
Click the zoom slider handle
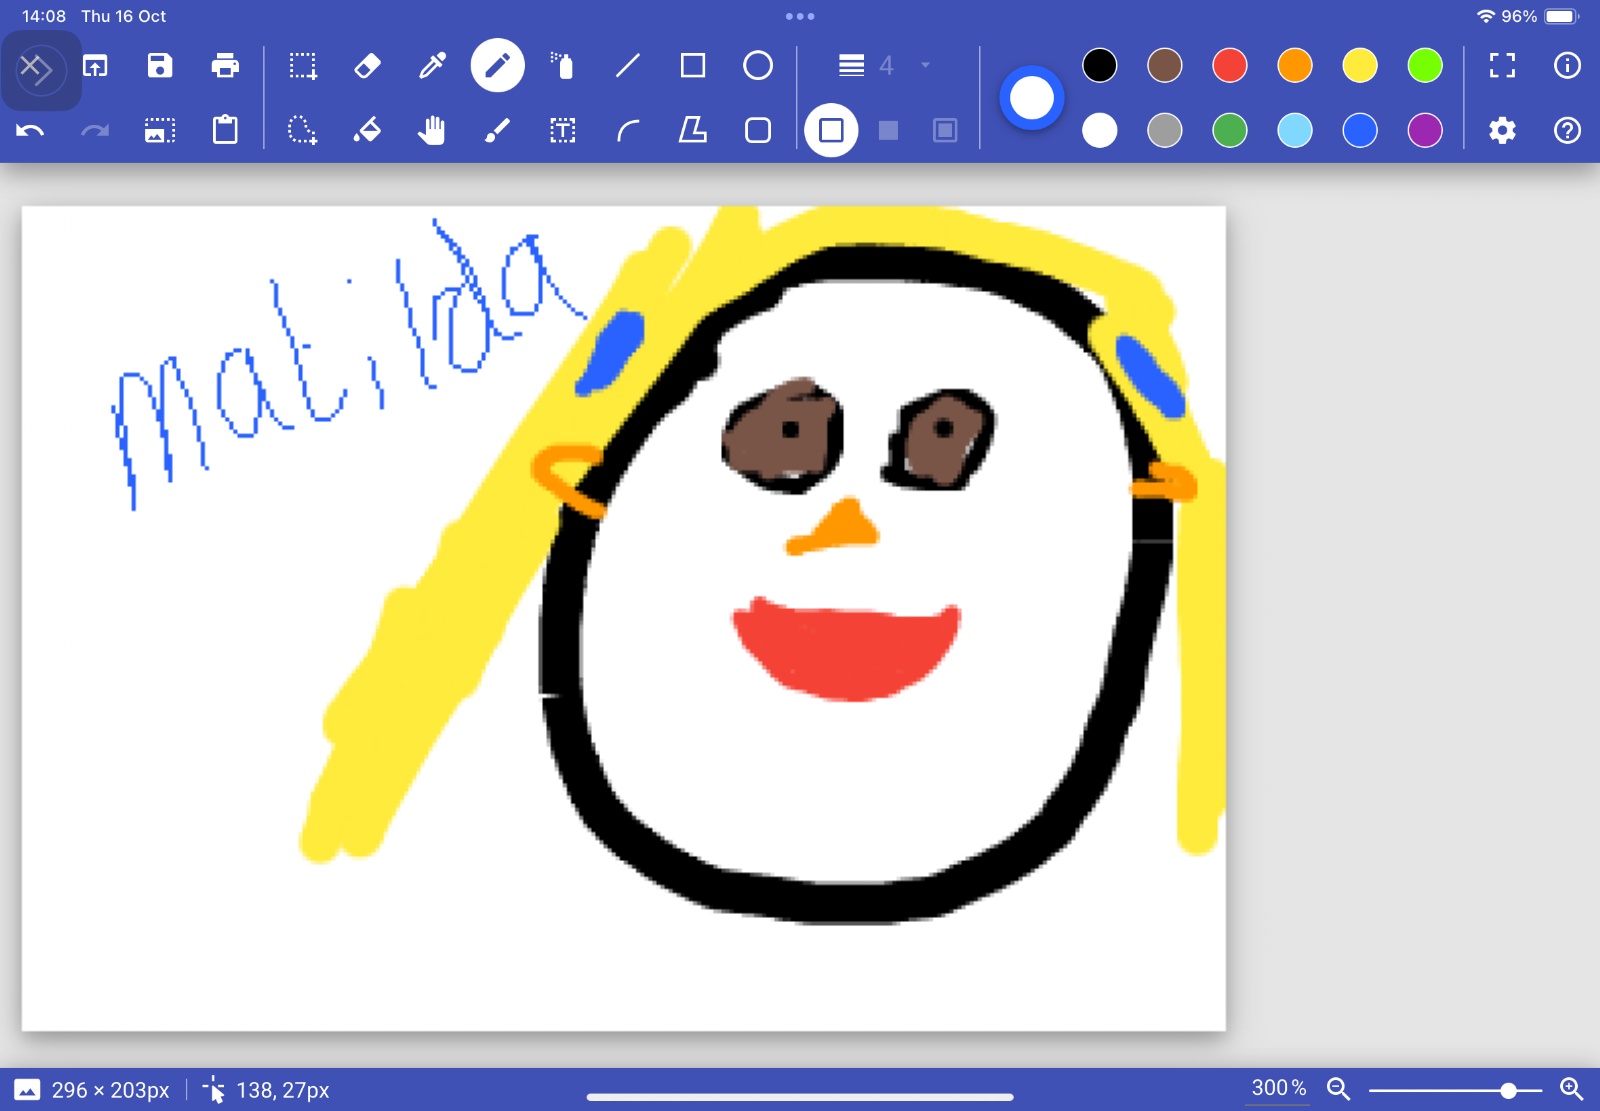pos(1508,1090)
